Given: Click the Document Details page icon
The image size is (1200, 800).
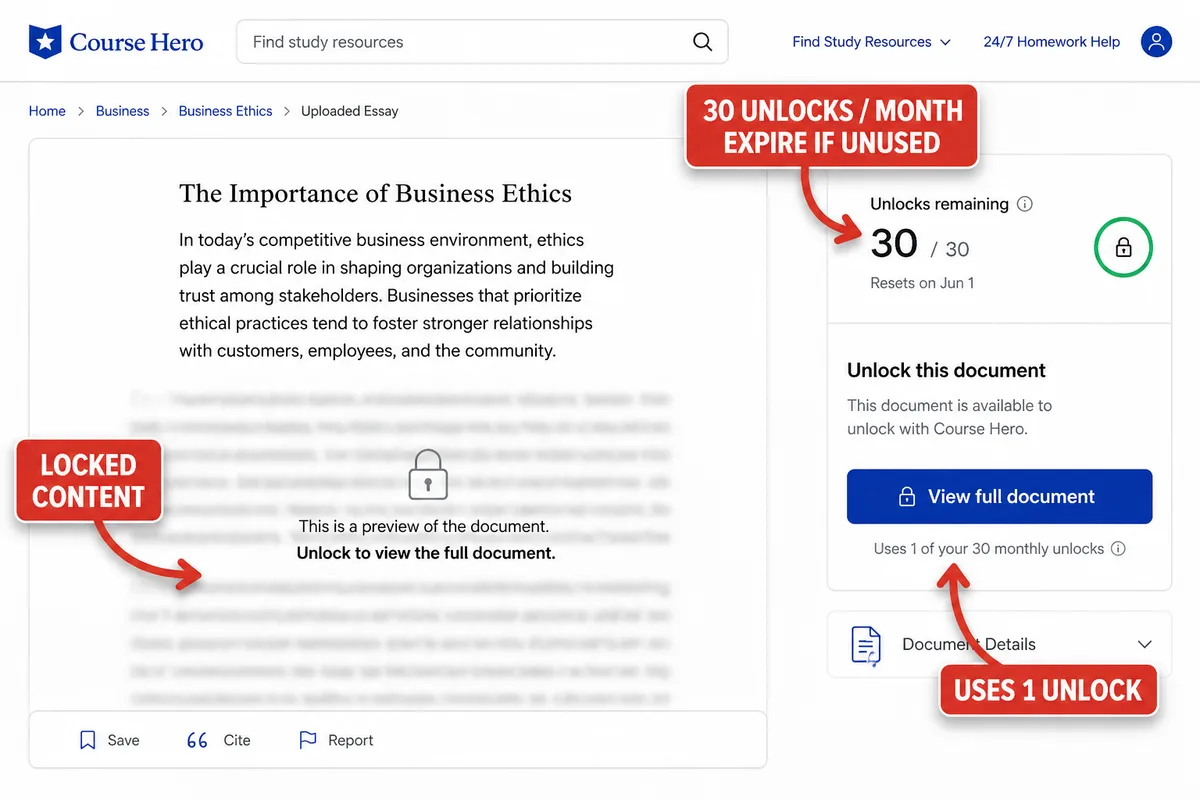Looking at the screenshot, I should click(866, 645).
